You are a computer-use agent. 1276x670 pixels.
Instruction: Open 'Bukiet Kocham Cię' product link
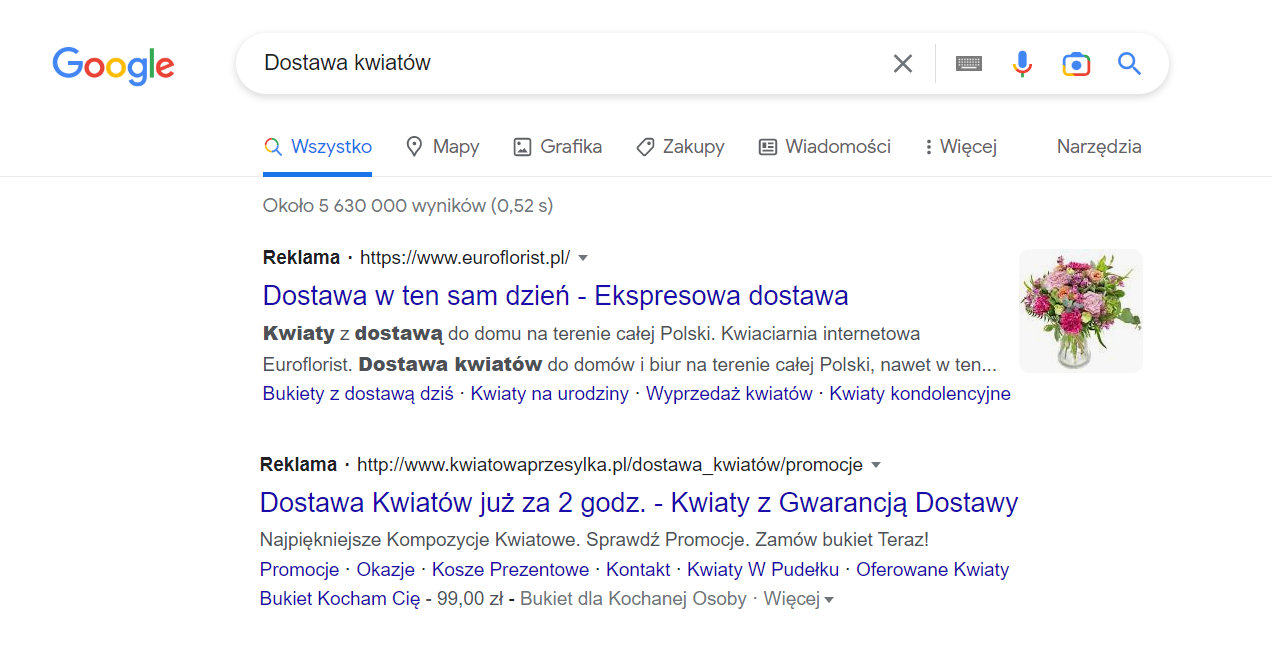click(x=340, y=599)
